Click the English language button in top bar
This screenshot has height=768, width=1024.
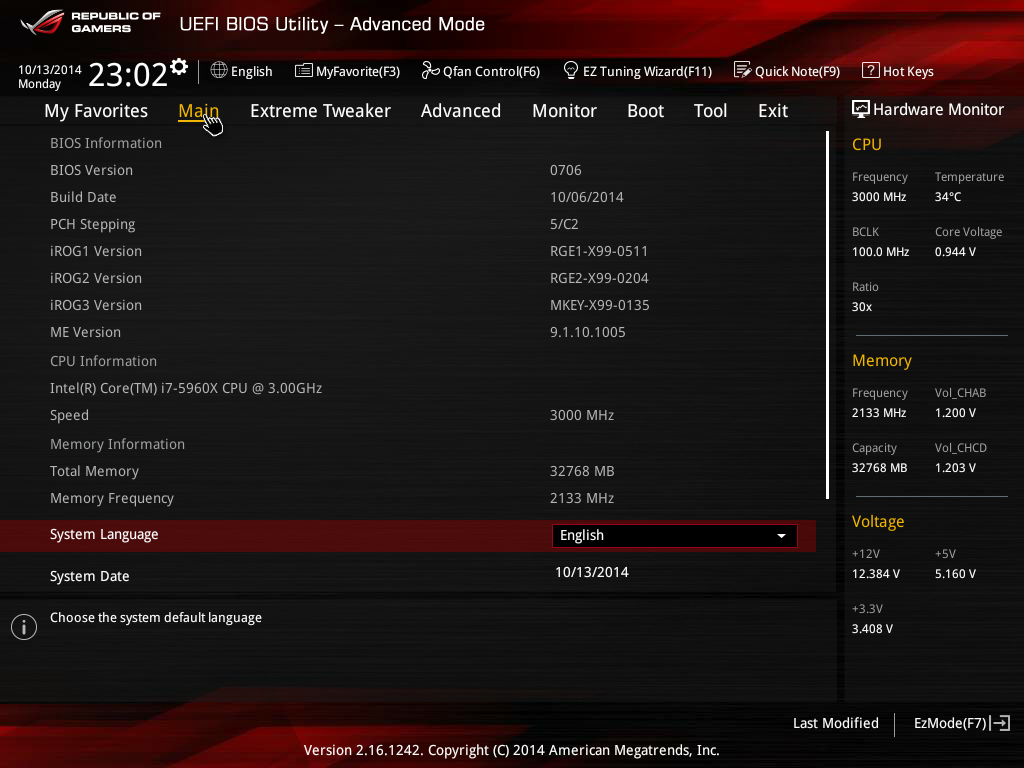251,71
